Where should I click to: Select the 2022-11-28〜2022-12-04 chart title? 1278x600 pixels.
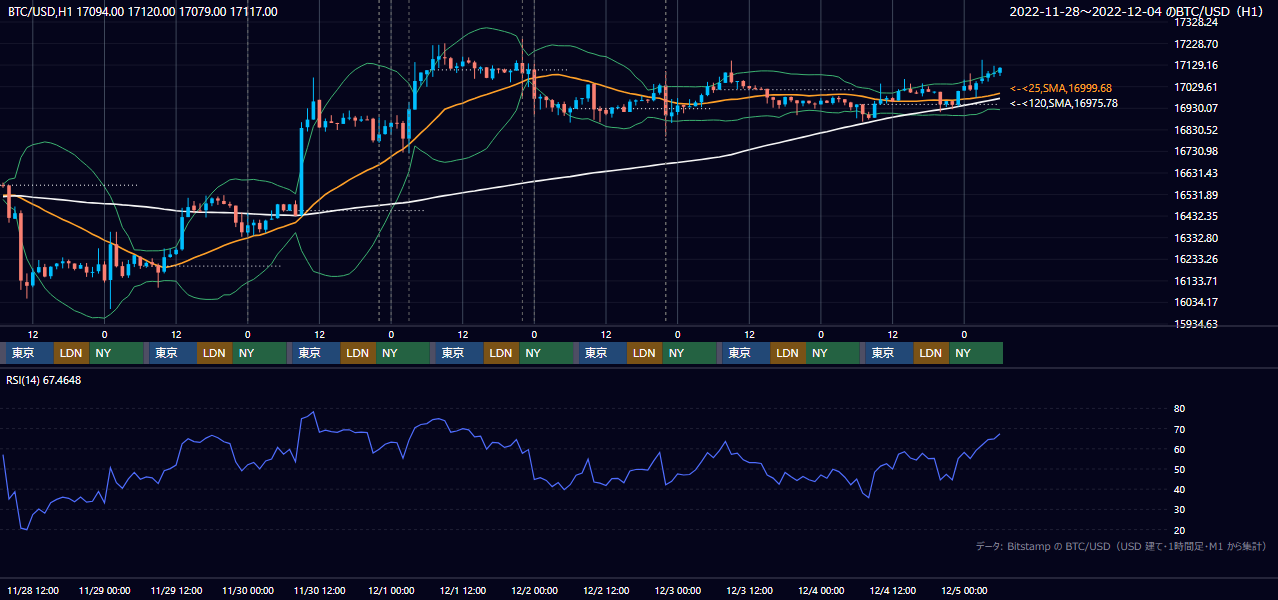[1138, 12]
